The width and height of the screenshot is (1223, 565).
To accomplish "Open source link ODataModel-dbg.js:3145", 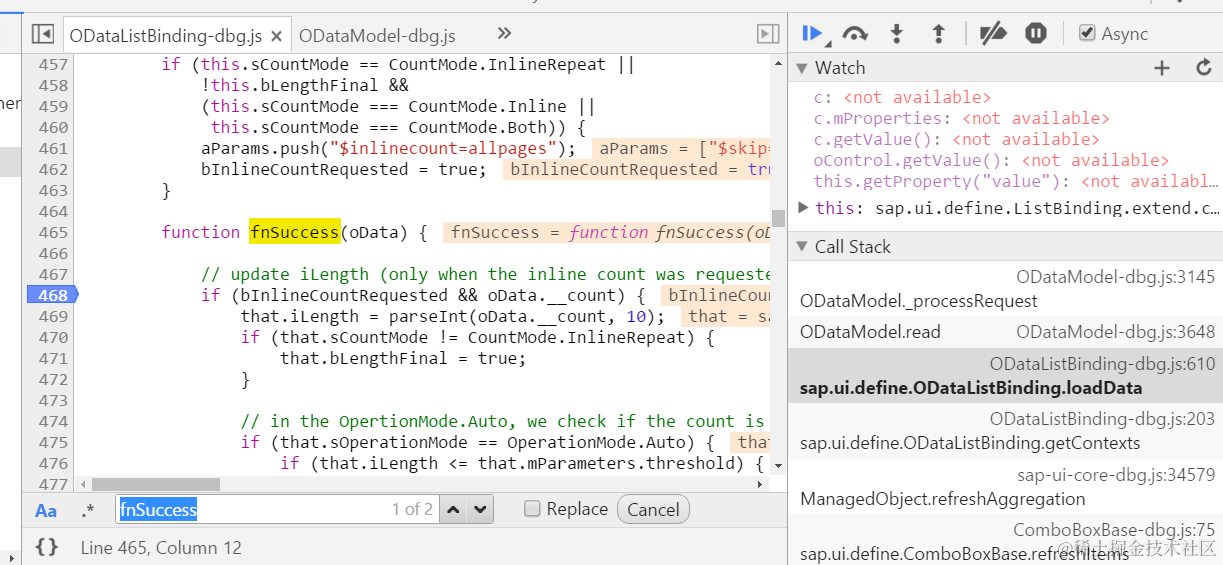I will click(x=1115, y=277).
